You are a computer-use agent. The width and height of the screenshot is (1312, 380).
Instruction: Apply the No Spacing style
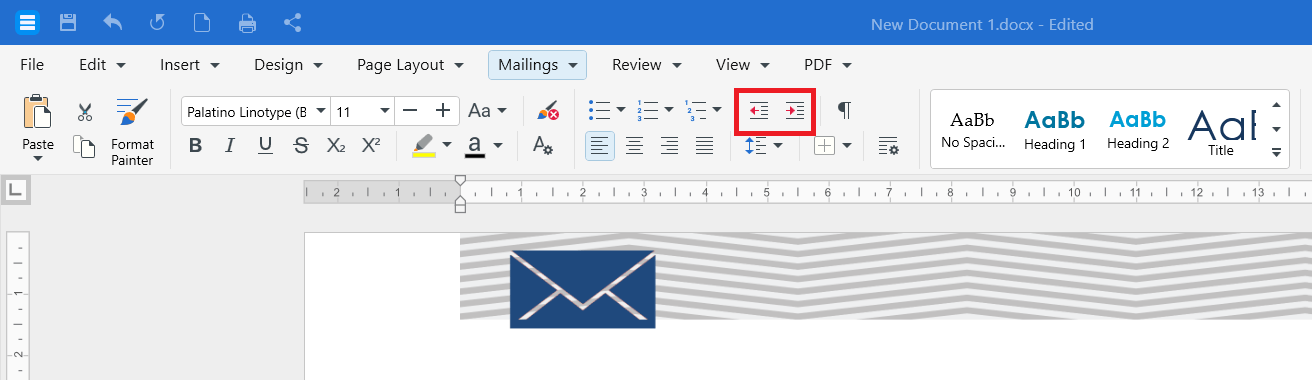[x=973, y=130]
